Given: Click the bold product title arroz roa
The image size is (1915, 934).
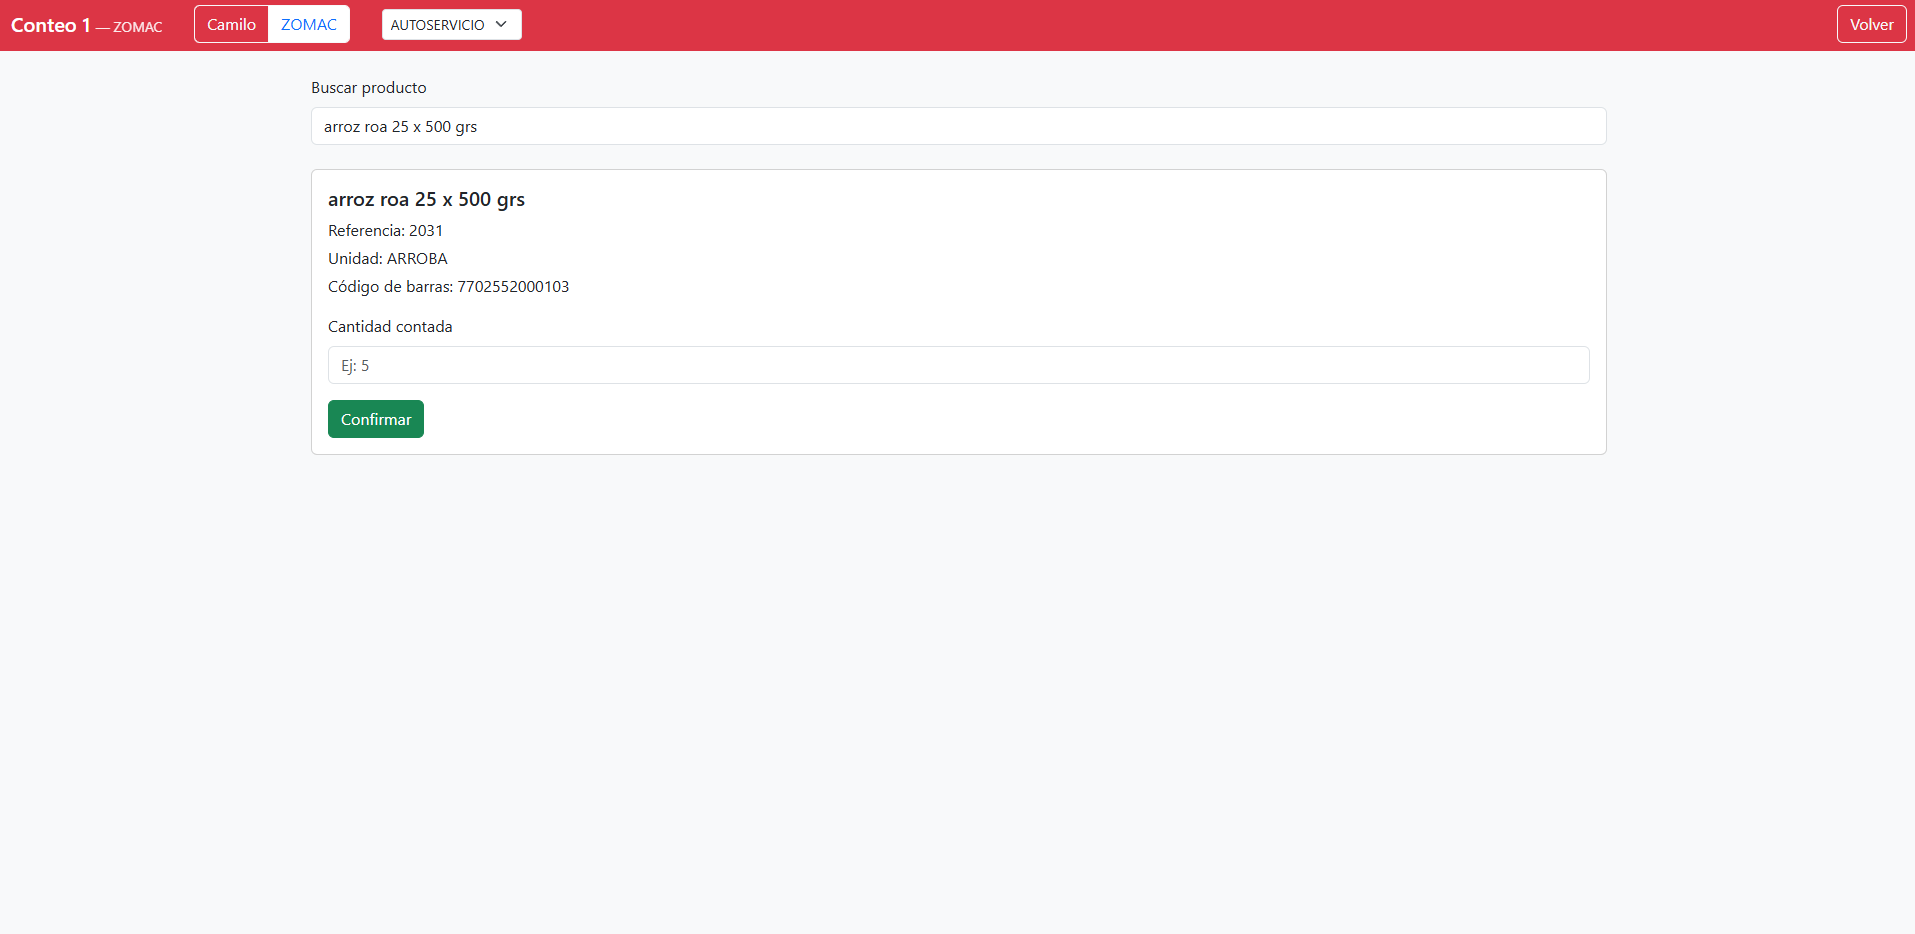Looking at the screenshot, I should pos(426,200).
